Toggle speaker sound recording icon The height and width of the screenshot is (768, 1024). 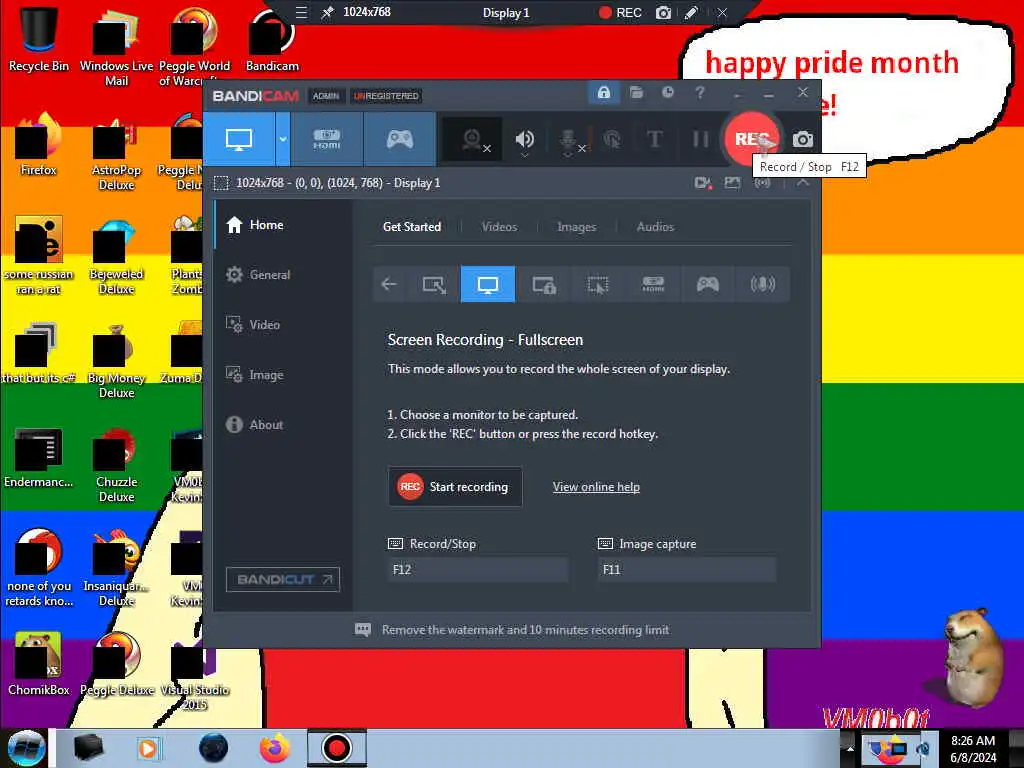(x=524, y=138)
